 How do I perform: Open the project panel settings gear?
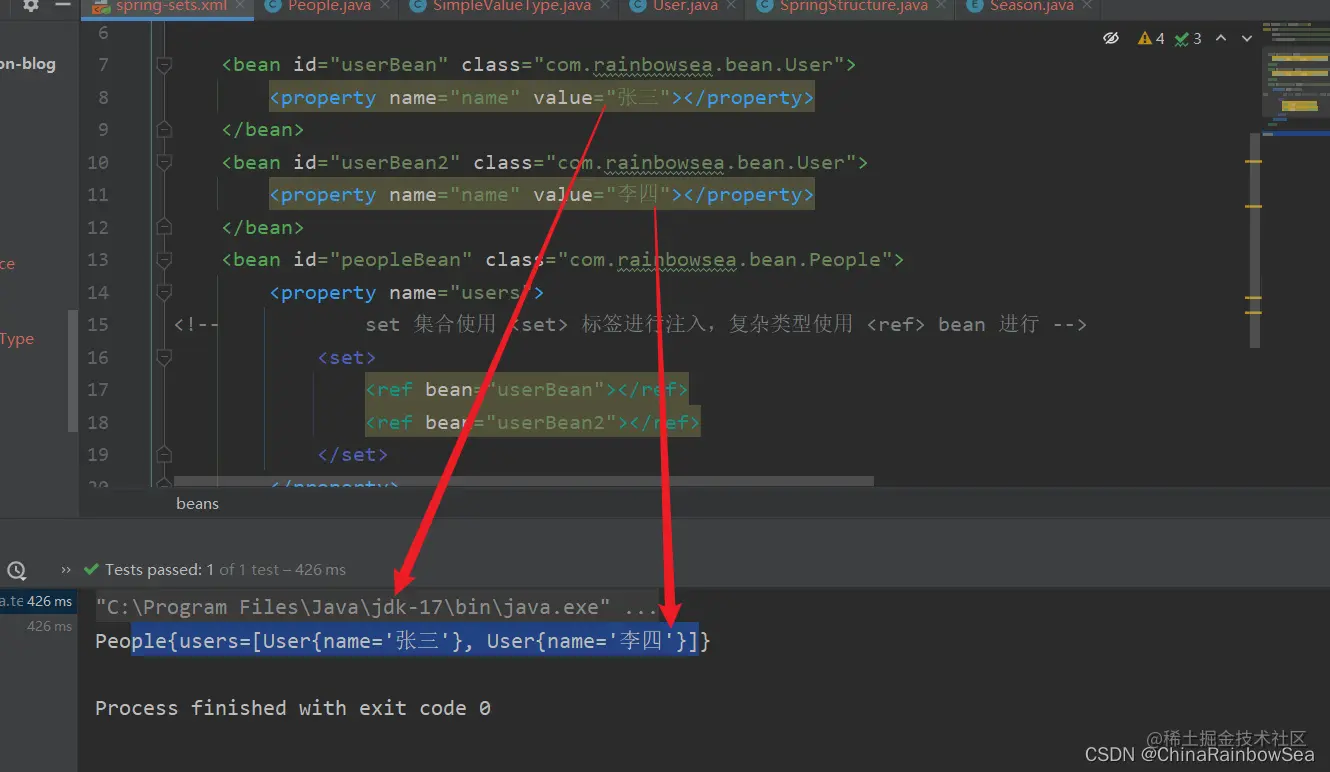tap(31, 6)
